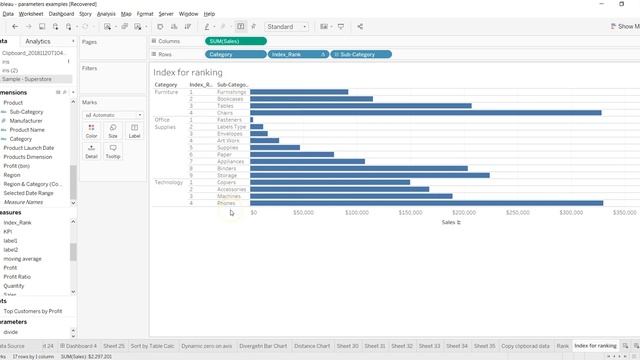This screenshot has height=360, width=640.
Task: Click the Redo forward arrow in toolbar
Action: coord(29,27)
